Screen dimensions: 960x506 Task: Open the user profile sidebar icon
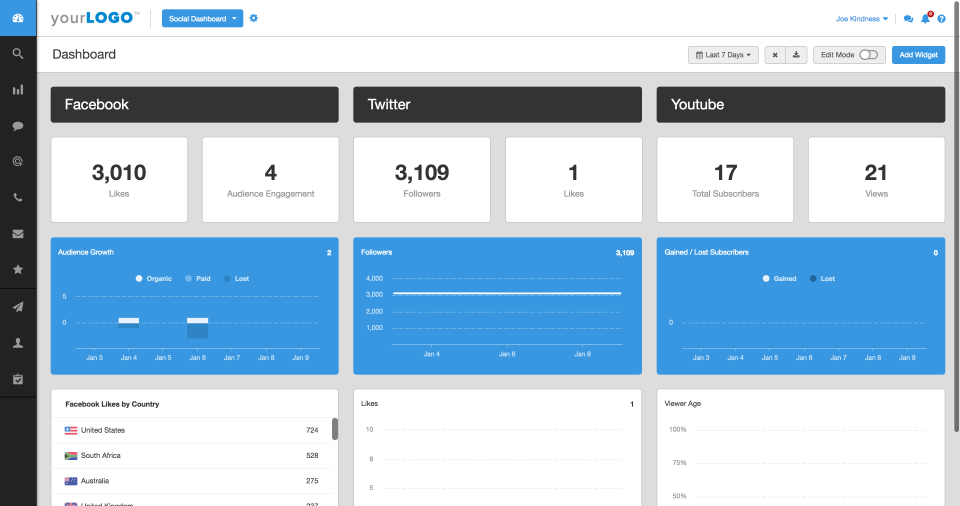click(x=18, y=343)
